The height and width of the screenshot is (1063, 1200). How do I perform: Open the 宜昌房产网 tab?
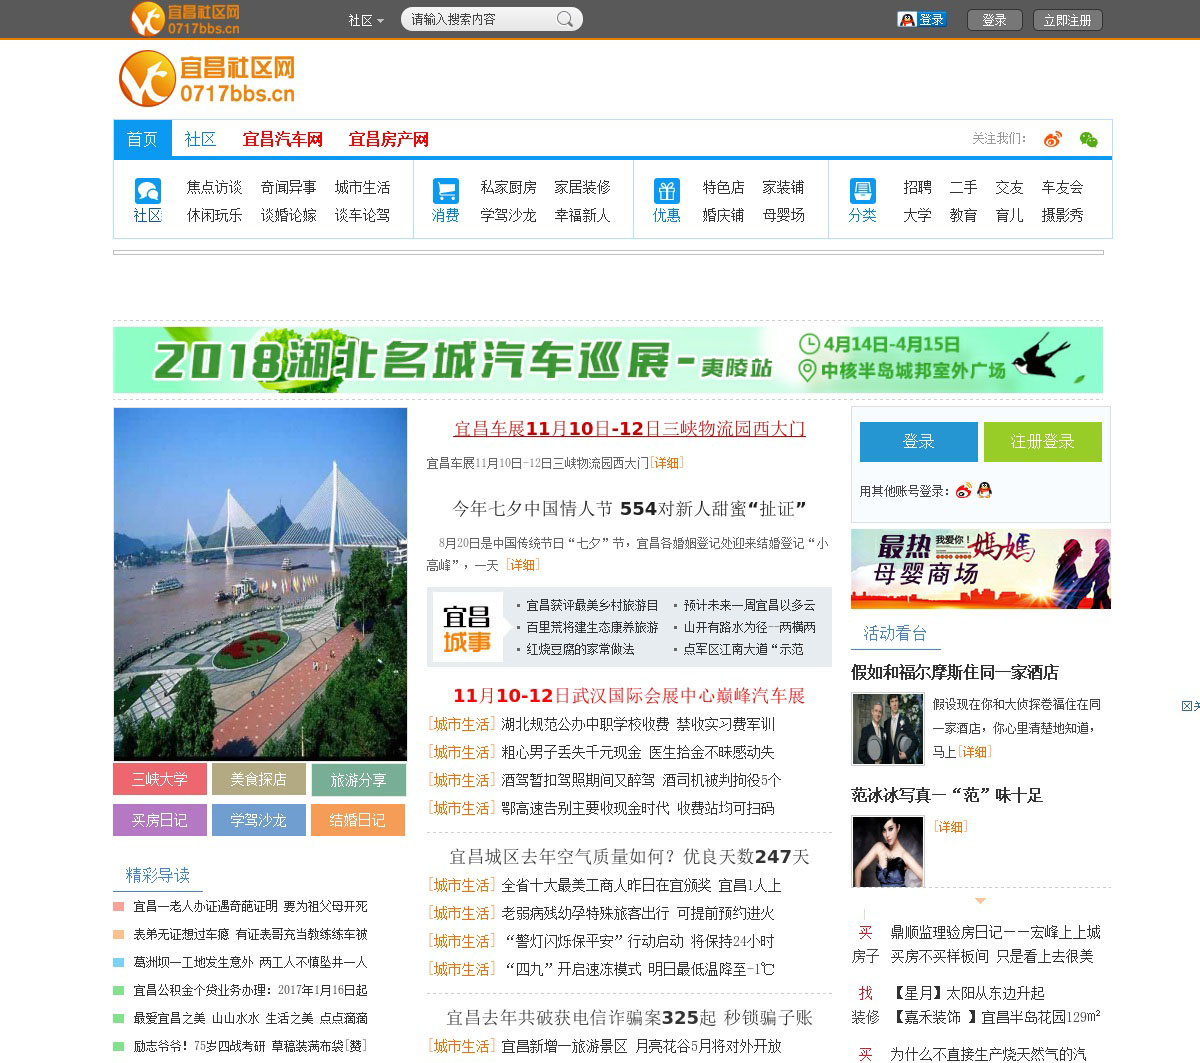pyautogui.click(x=389, y=139)
